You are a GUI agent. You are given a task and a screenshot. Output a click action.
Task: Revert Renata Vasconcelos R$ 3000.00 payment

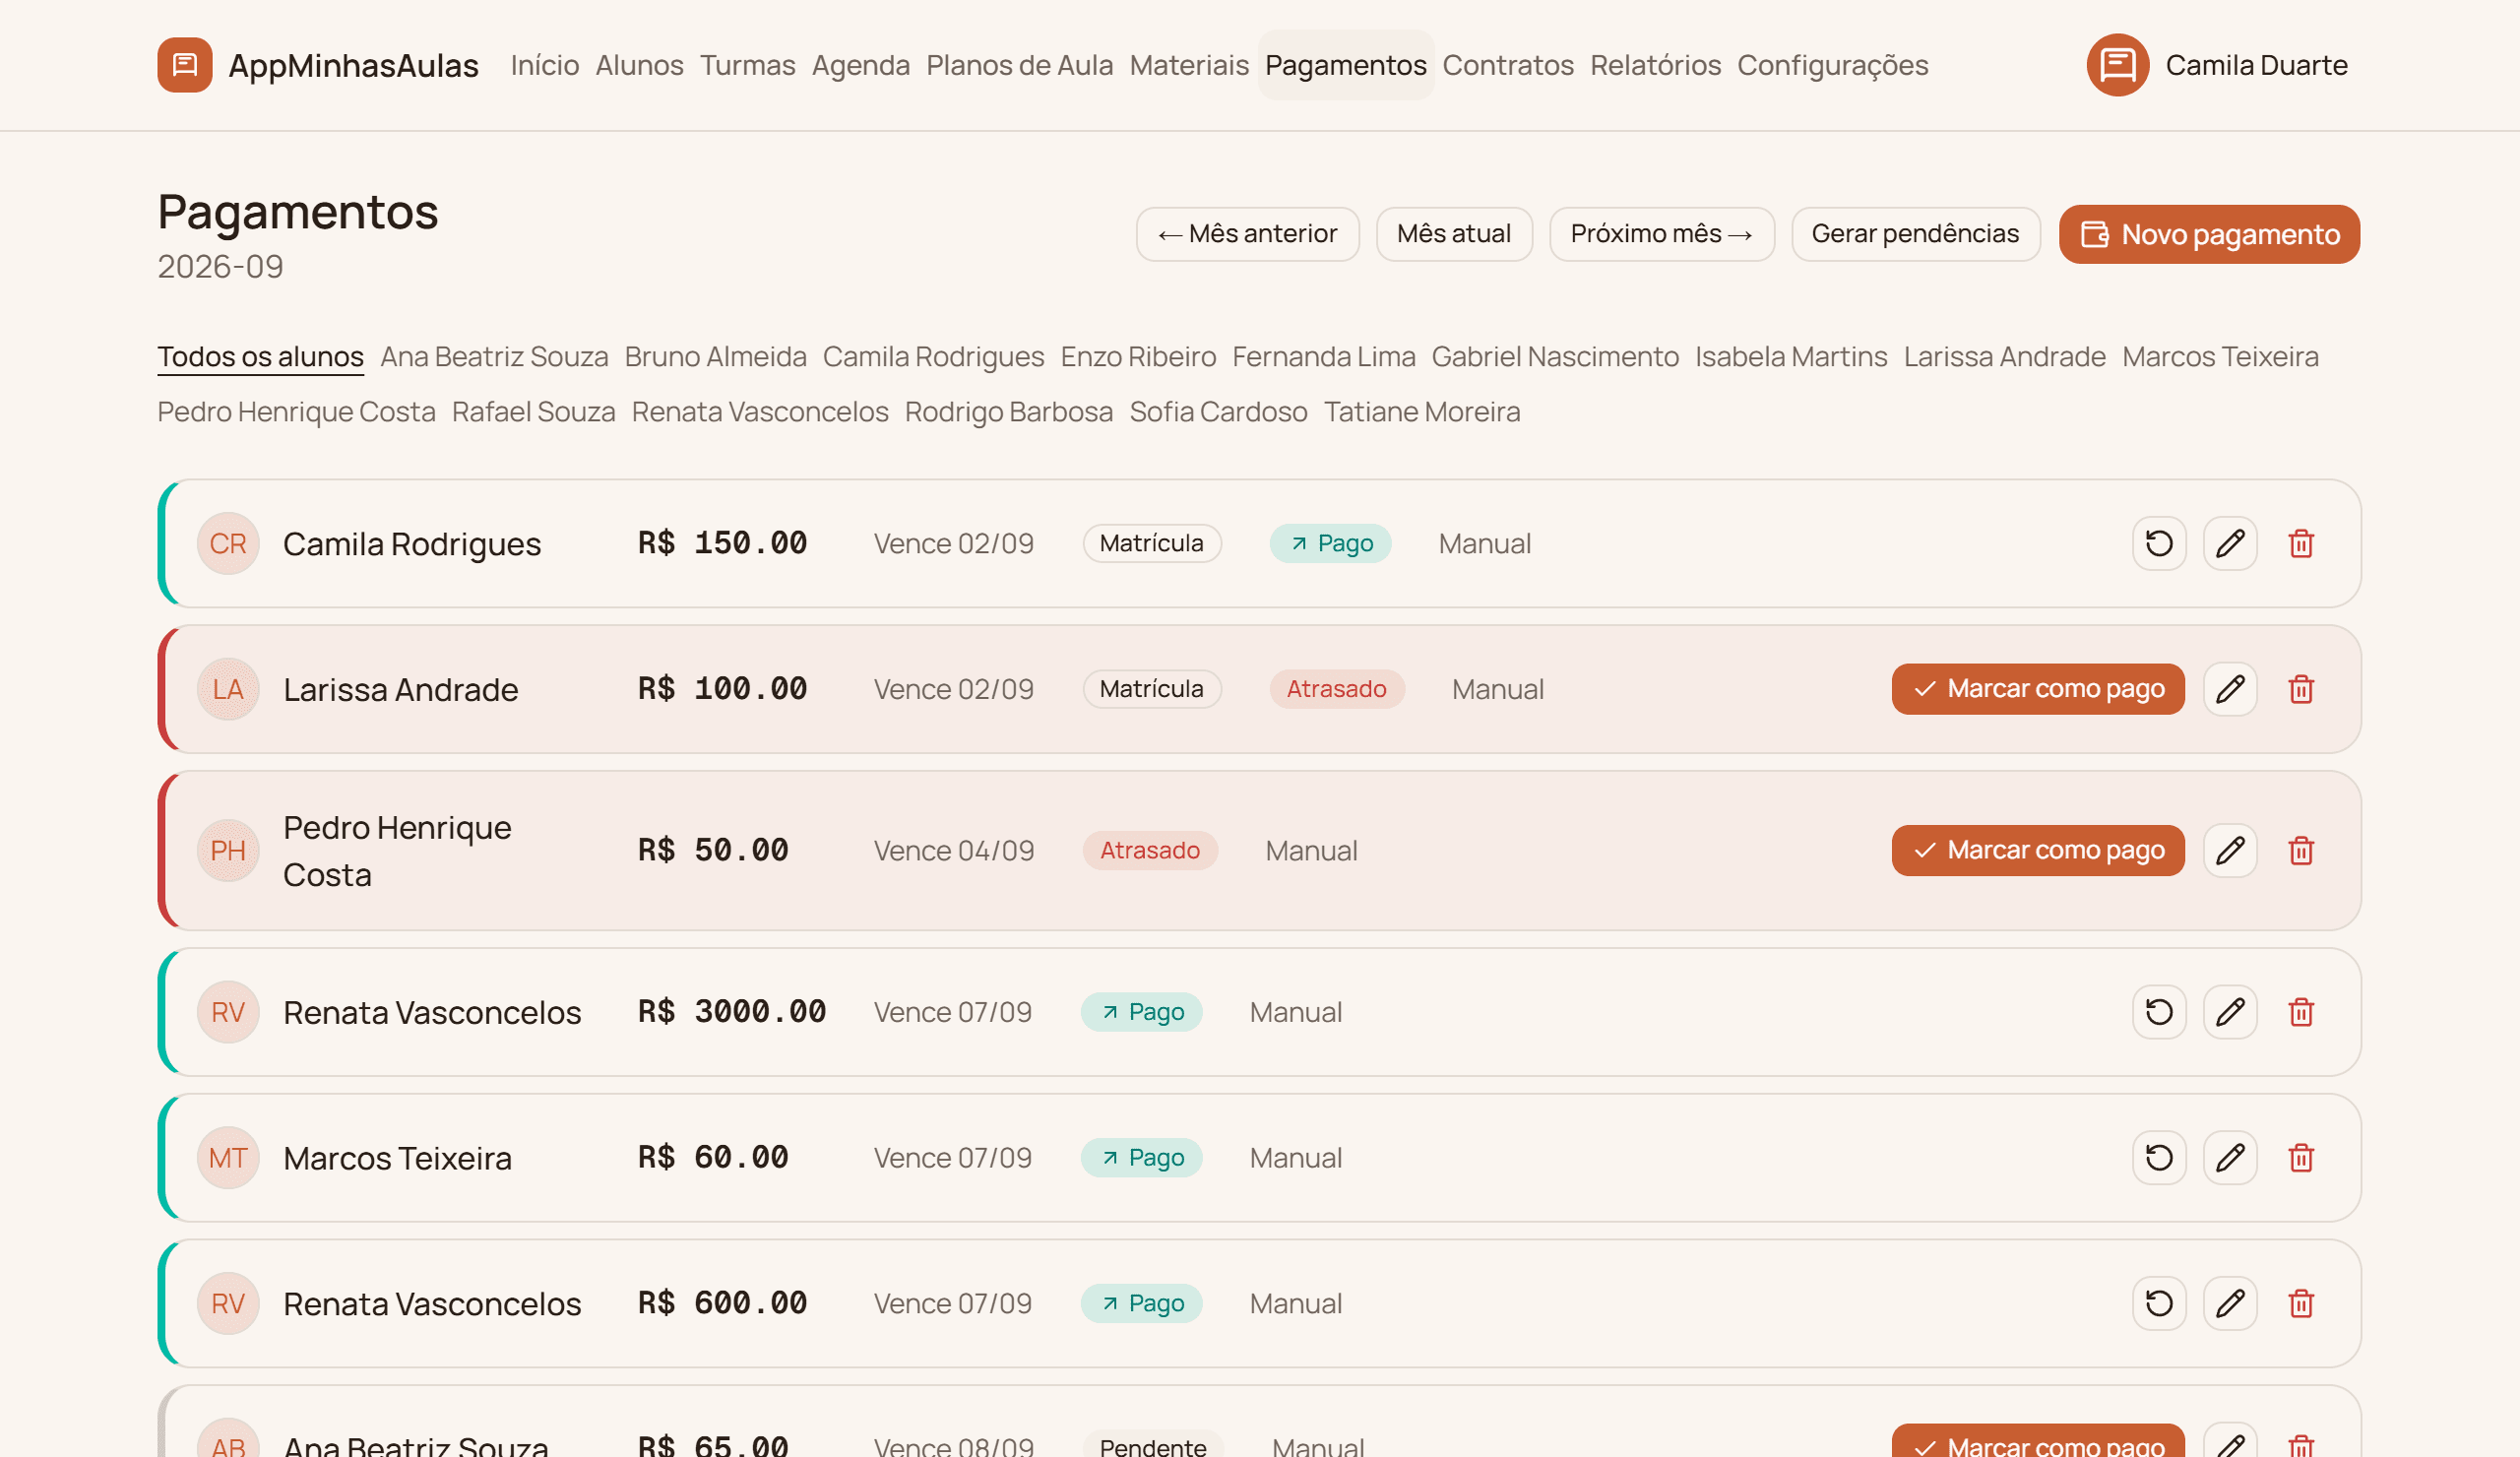point(2159,1012)
